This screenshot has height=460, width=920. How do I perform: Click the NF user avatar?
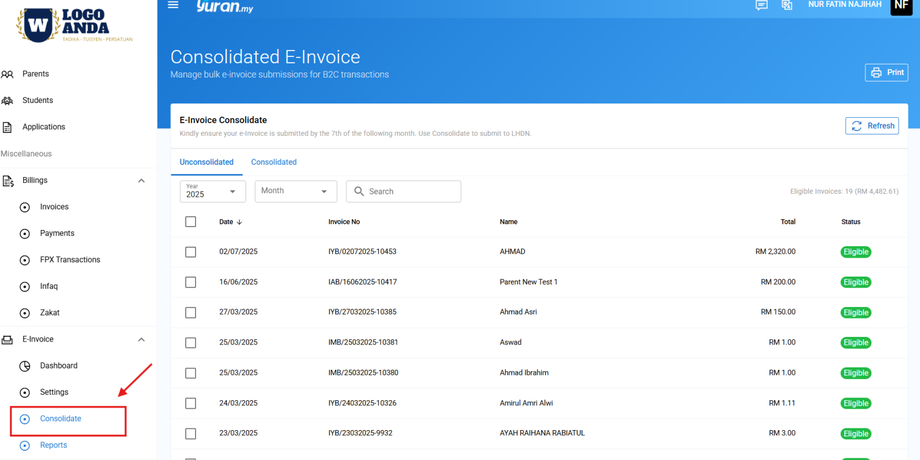point(900,6)
